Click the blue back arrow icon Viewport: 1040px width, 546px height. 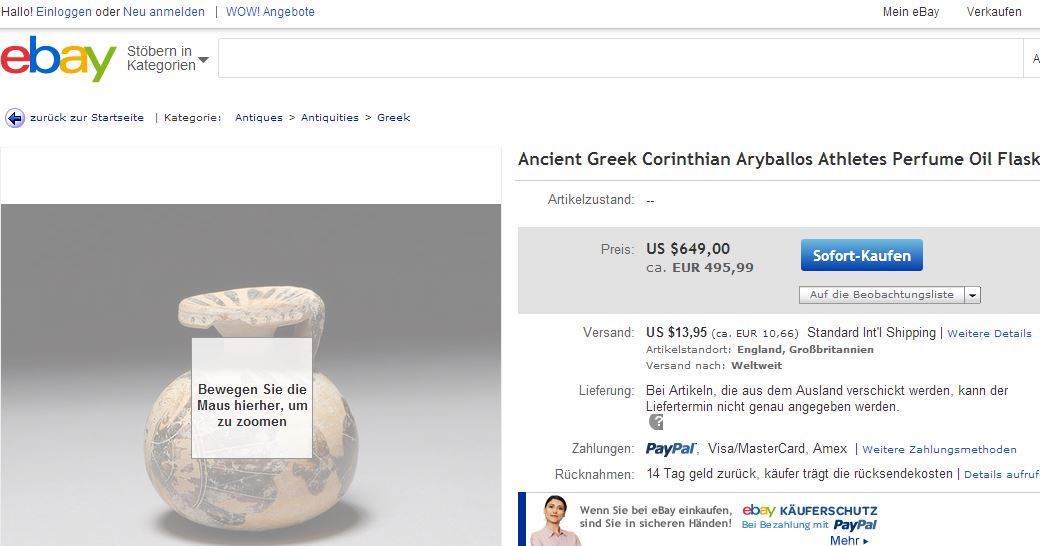(15, 118)
